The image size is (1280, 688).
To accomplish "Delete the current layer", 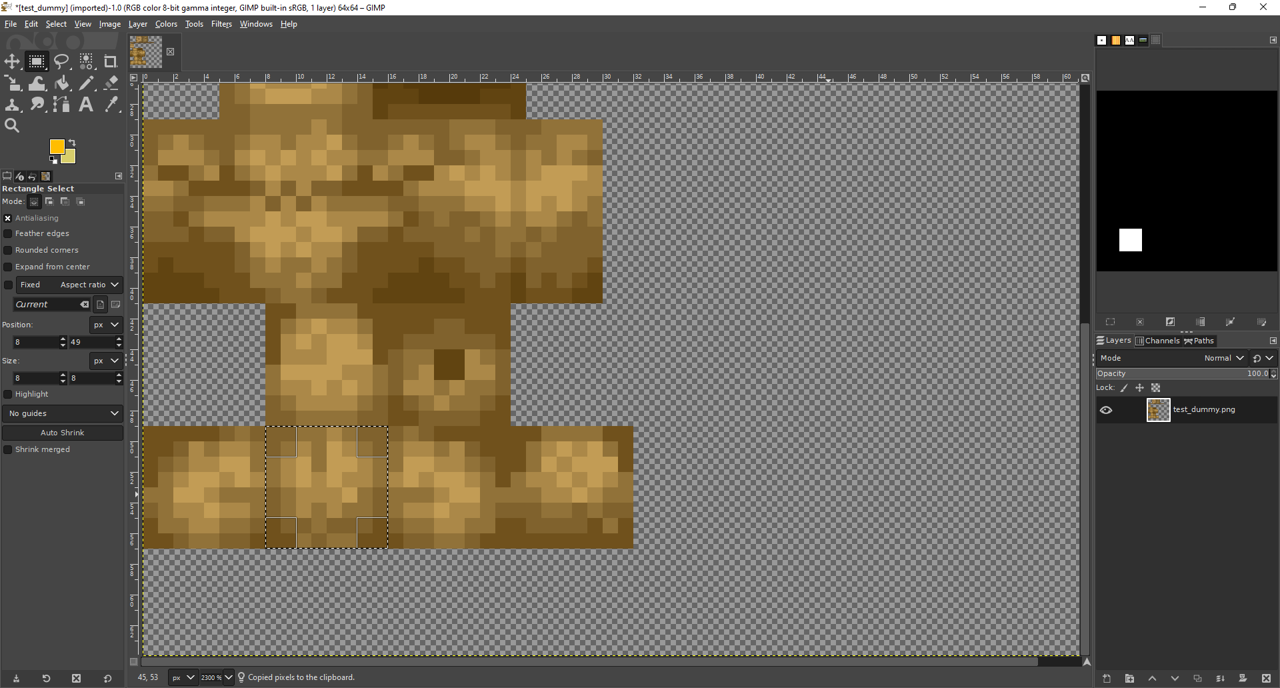I will [1265, 679].
